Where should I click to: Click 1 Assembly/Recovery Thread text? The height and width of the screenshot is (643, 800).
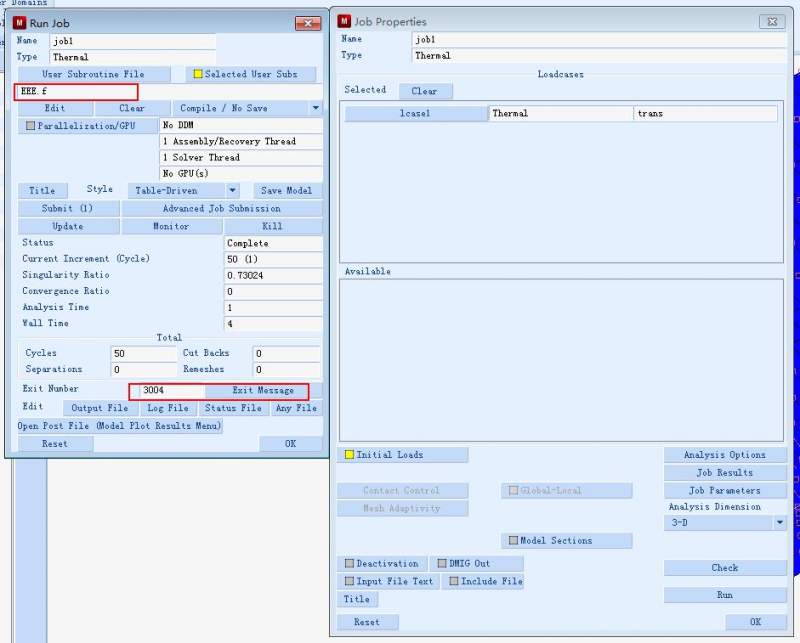click(230, 141)
